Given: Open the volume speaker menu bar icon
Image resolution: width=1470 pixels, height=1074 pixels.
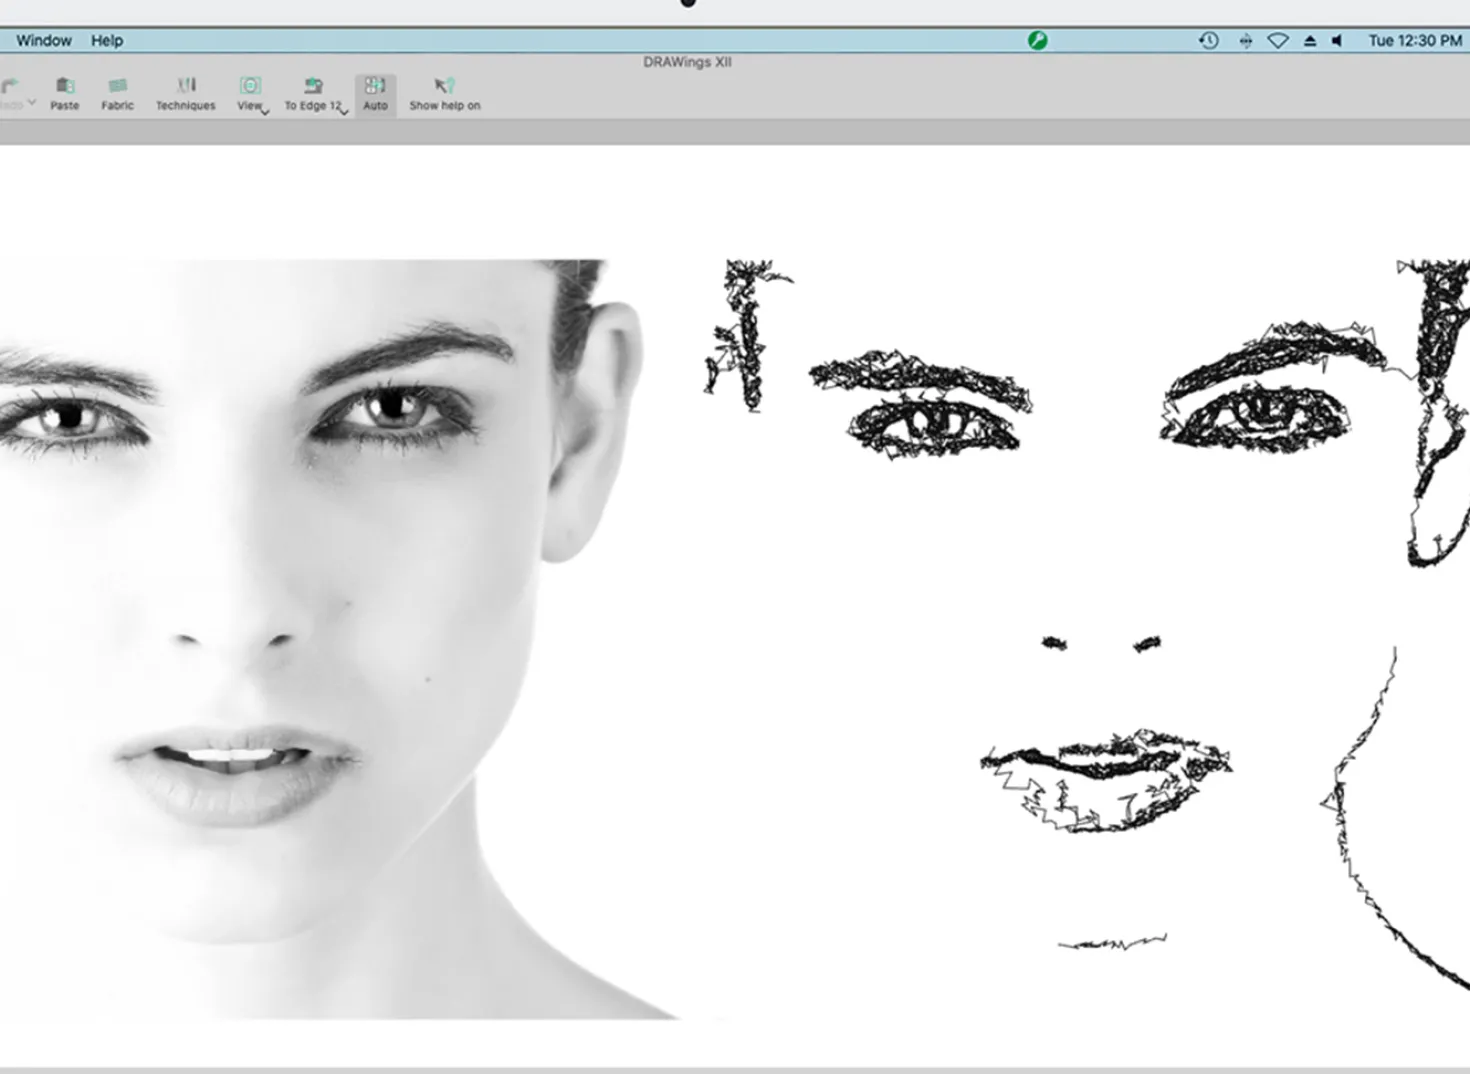Looking at the screenshot, I should coord(1337,41).
